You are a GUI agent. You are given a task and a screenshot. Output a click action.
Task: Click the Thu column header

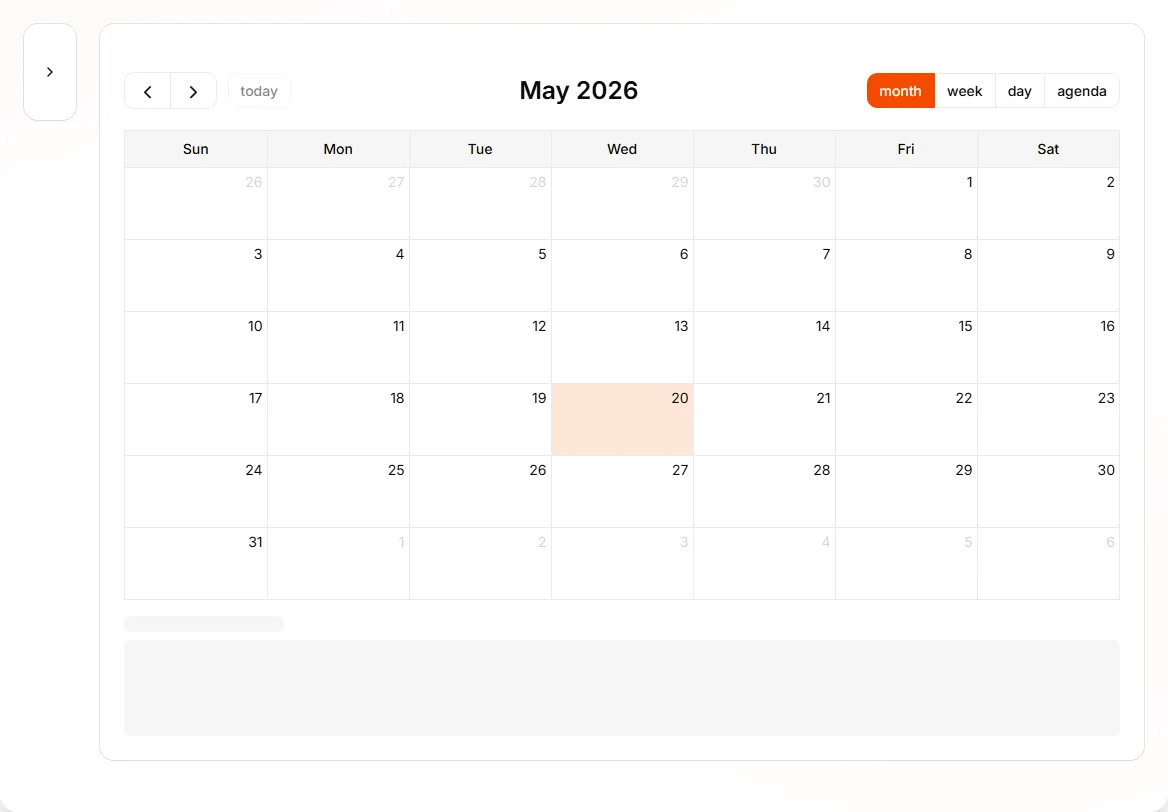pos(764,149)
